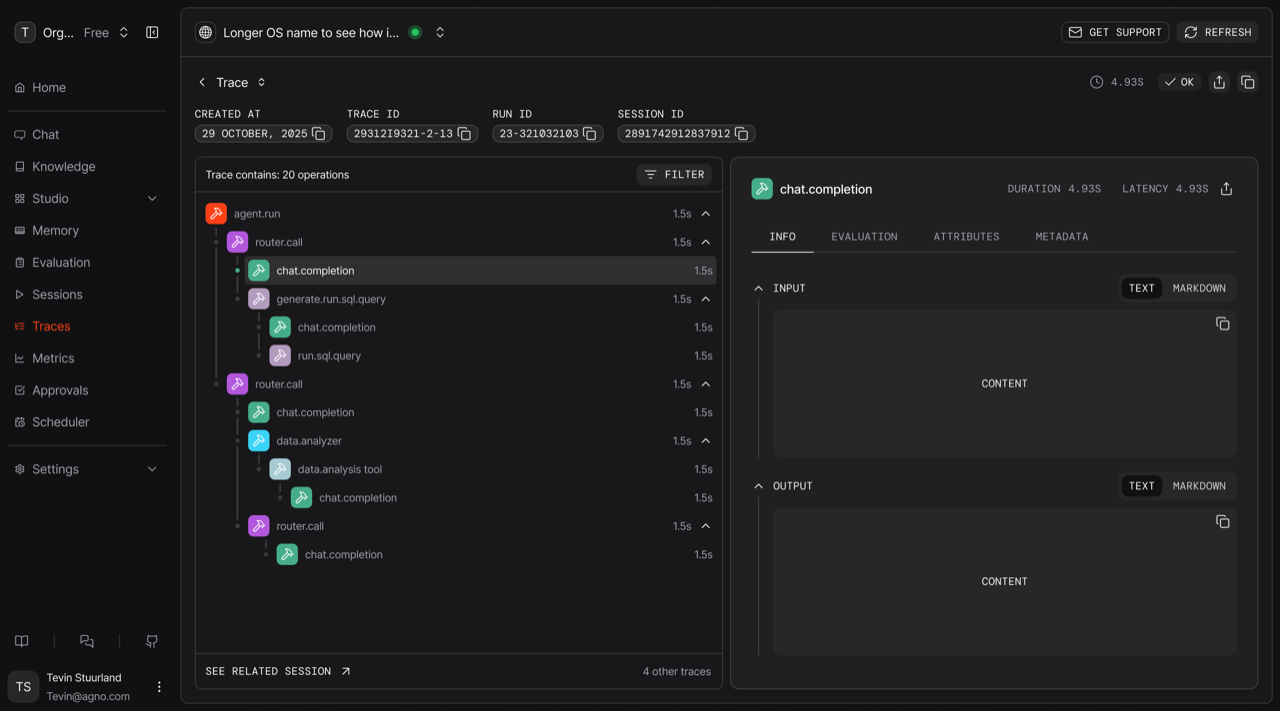Open the Filter operations button

pyautogui.click(x=674, y=174)
